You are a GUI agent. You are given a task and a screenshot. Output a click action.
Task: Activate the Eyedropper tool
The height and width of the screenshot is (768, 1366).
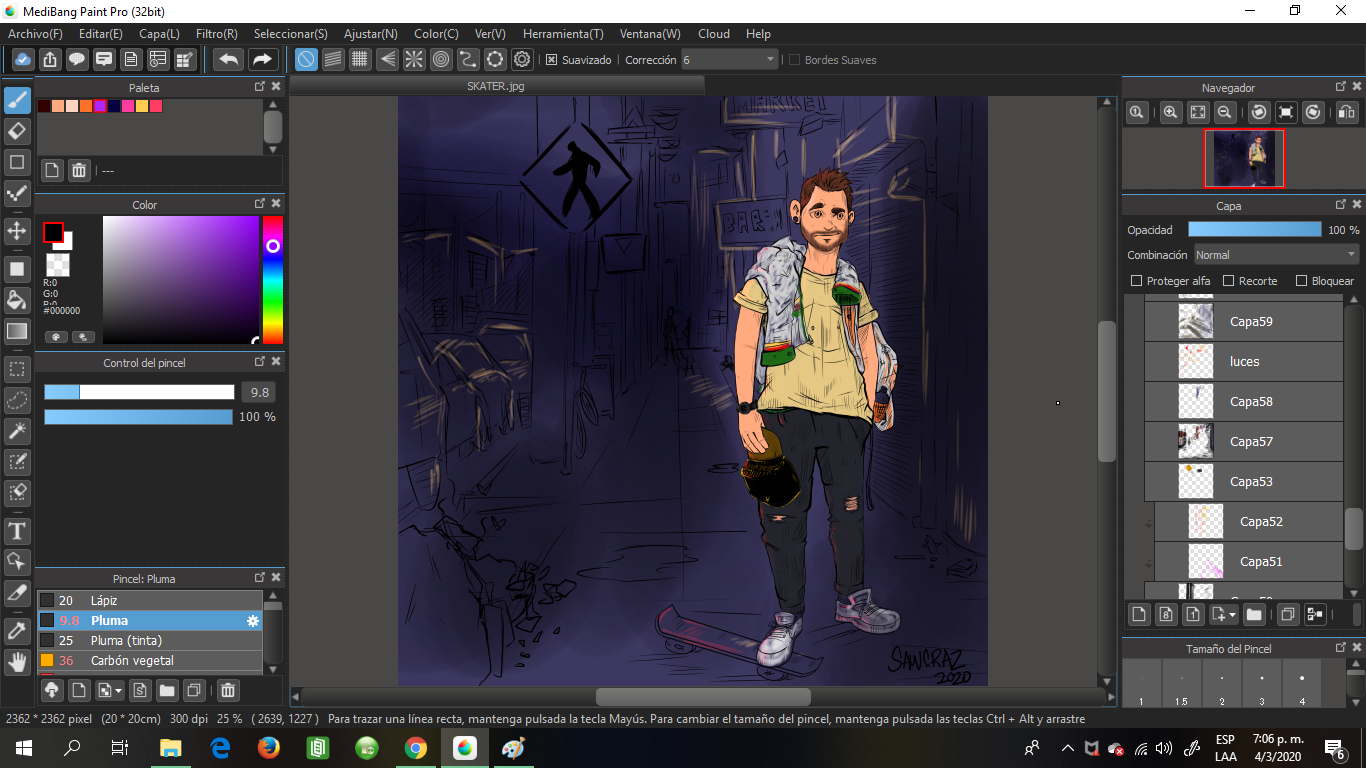[17, 630]
